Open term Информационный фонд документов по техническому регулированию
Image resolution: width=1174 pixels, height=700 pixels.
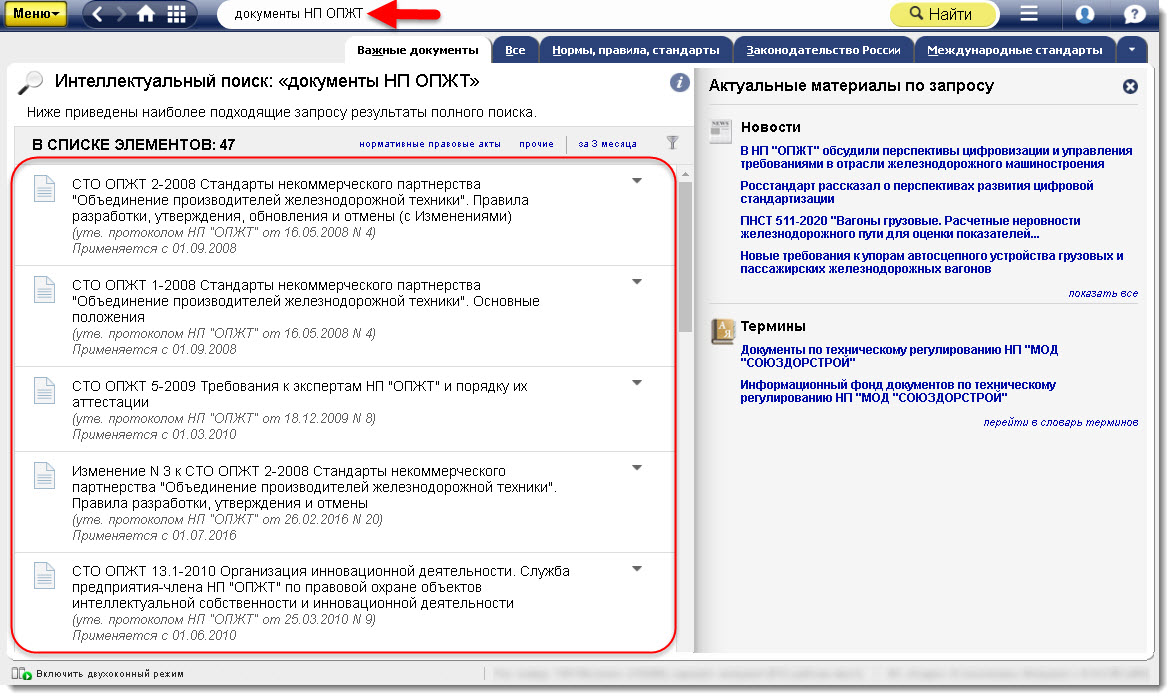(898, 391)
